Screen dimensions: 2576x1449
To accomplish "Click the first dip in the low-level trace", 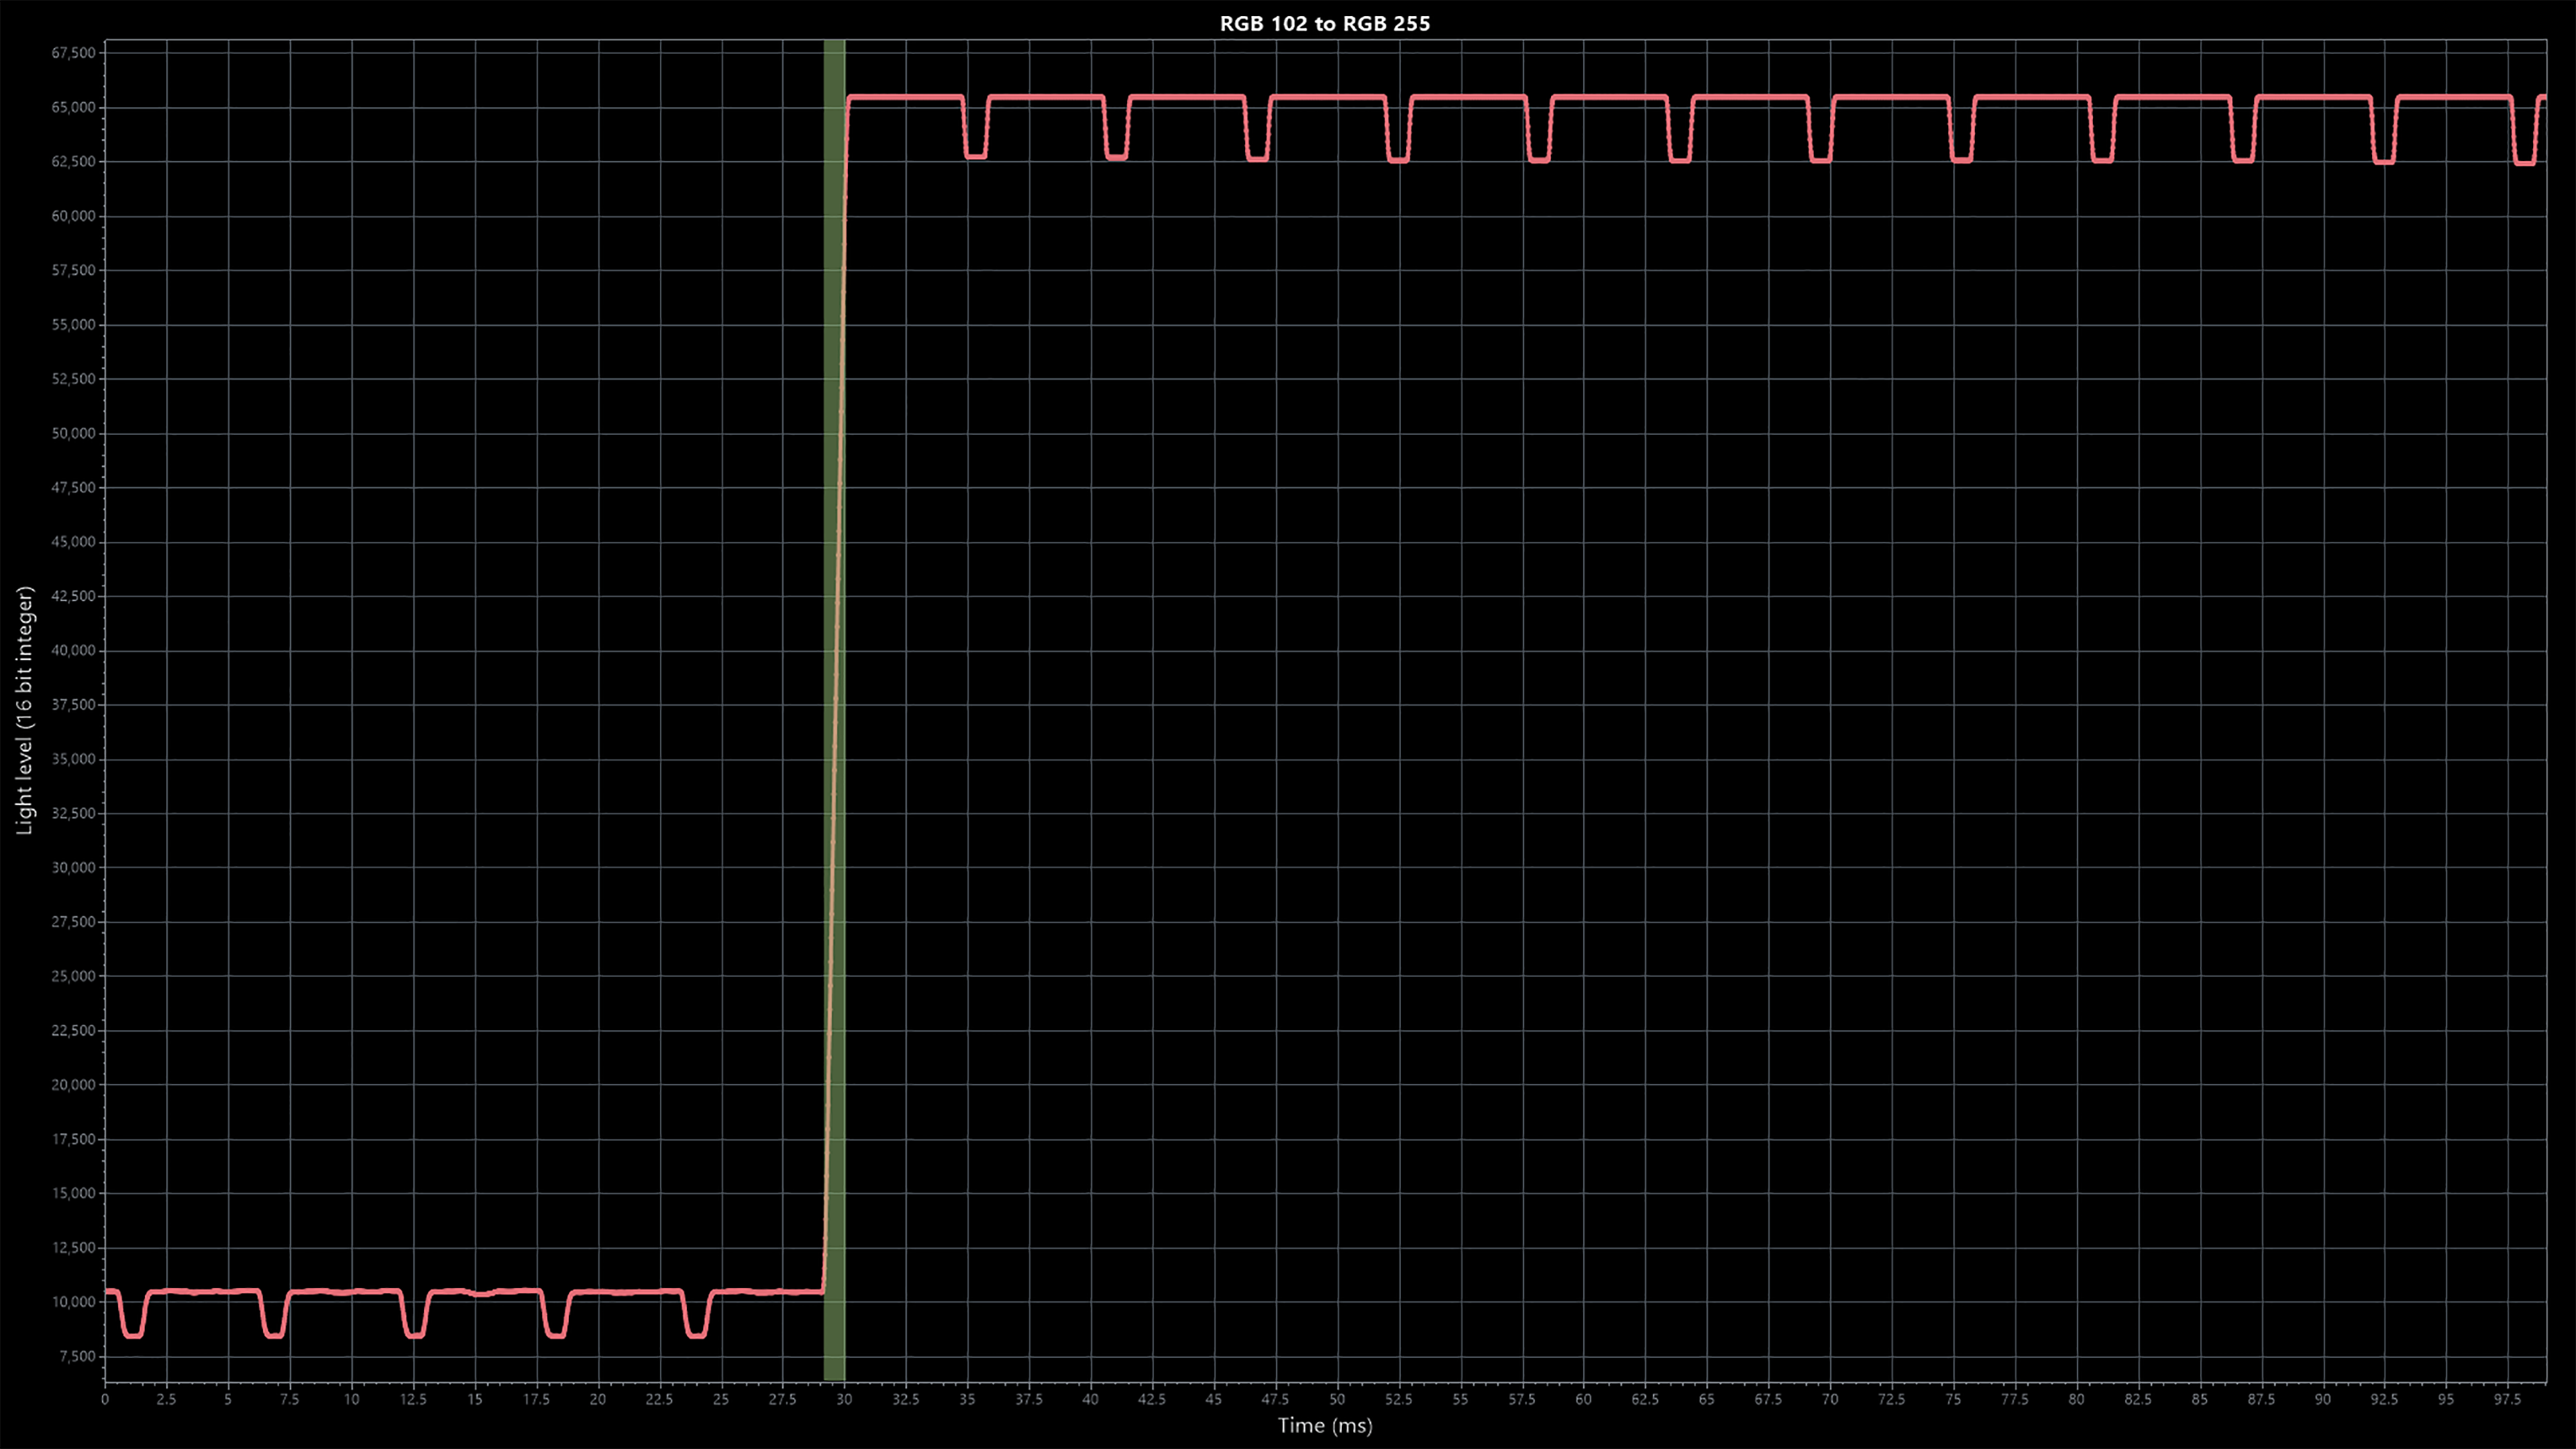I will tap(133, 1334).
